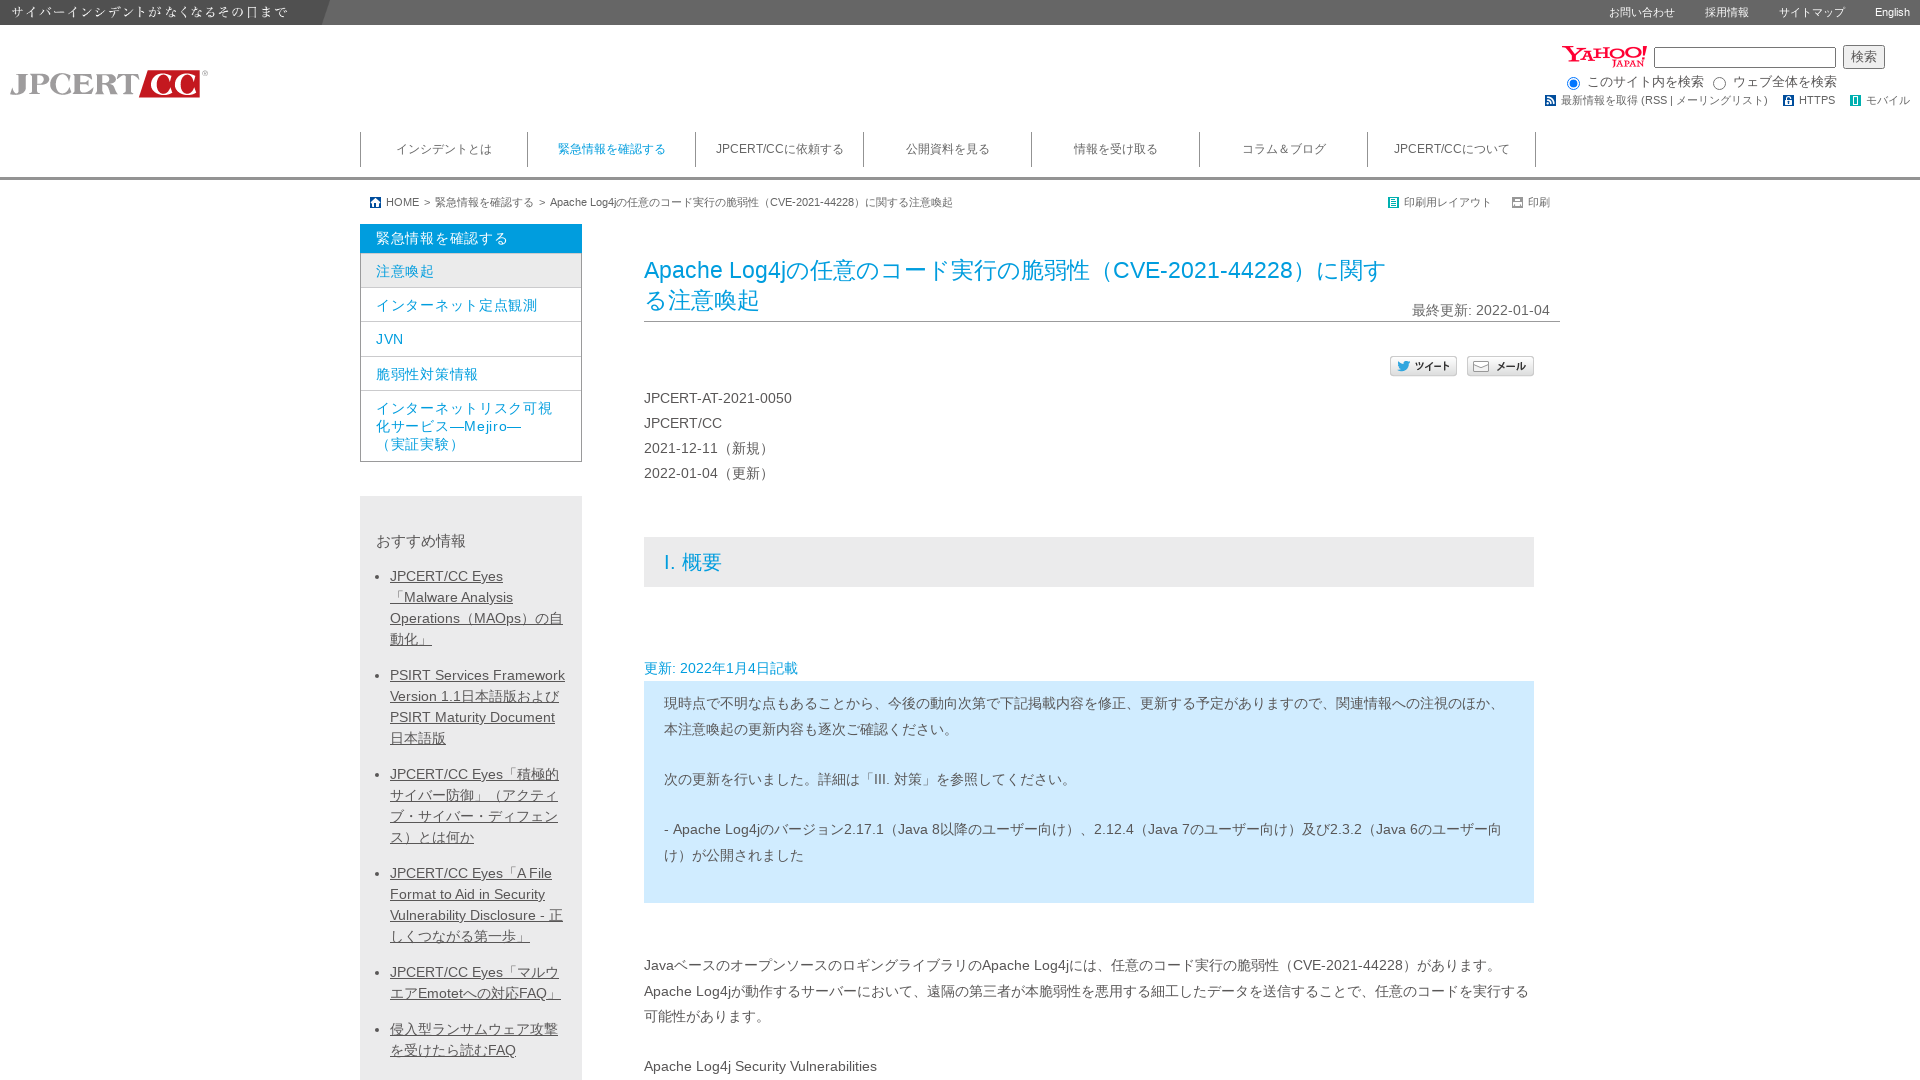Click the 'JPCERT-AT-2021-0050' text
This screenshot has width=1920, height=1080.
718,399
